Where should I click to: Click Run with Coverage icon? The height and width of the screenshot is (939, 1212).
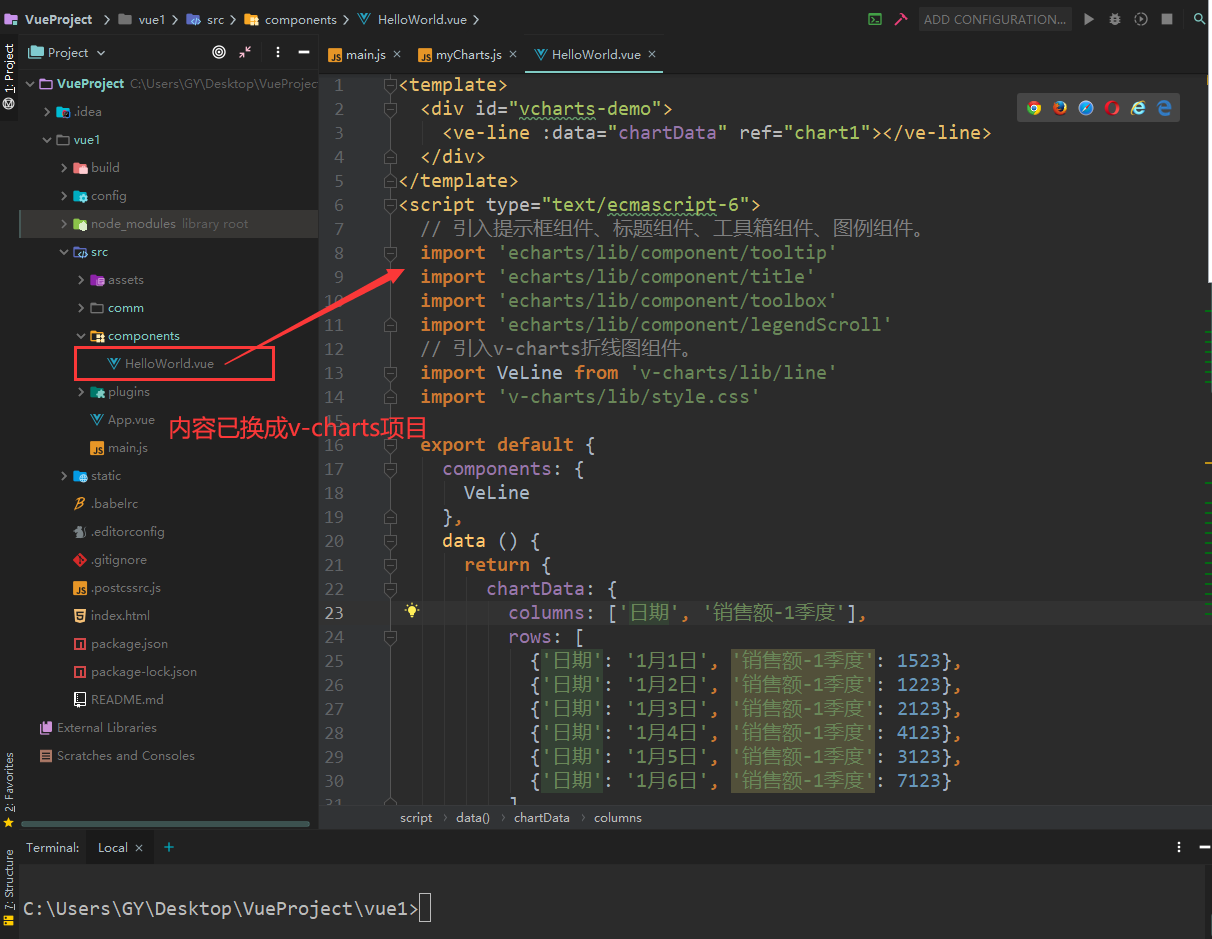1141,19
